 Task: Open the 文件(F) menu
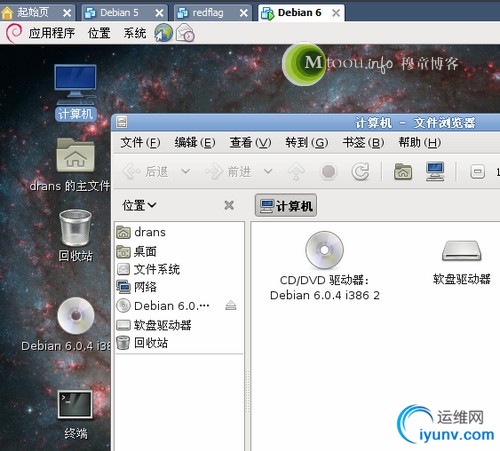[x=140, y=143]
